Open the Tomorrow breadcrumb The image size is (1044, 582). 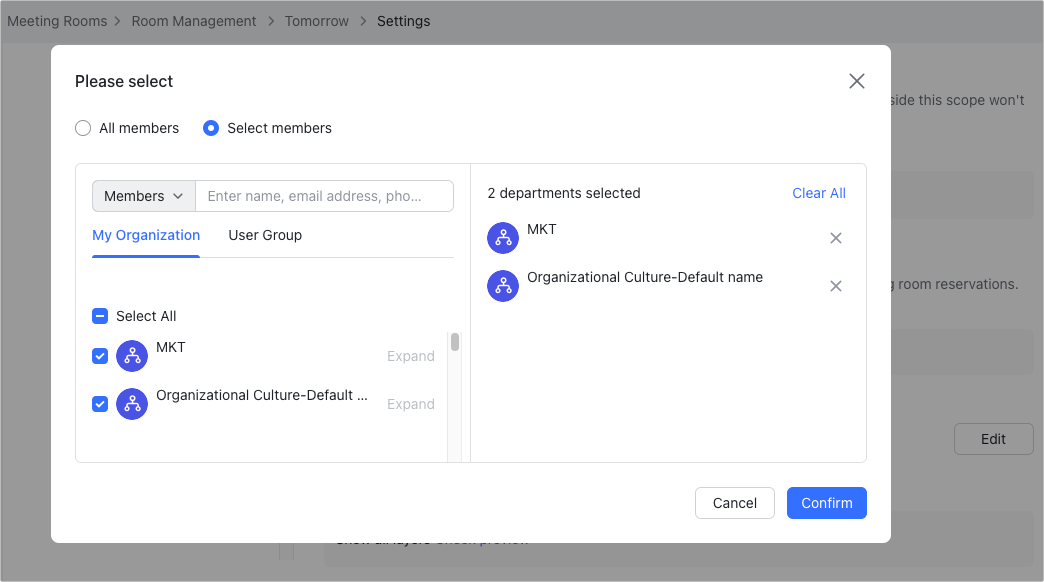coord(317,21)
